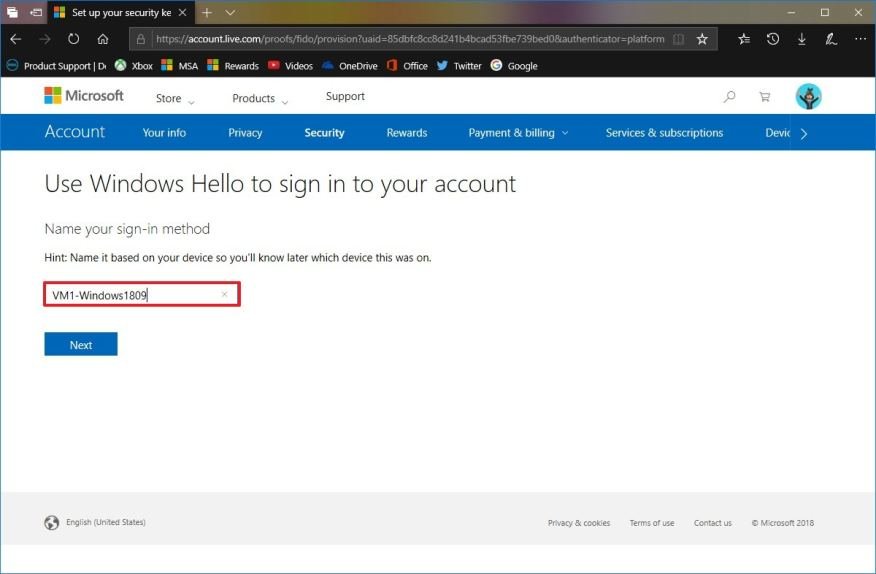Expand the Products dropdown menu

tap(260, 99)
